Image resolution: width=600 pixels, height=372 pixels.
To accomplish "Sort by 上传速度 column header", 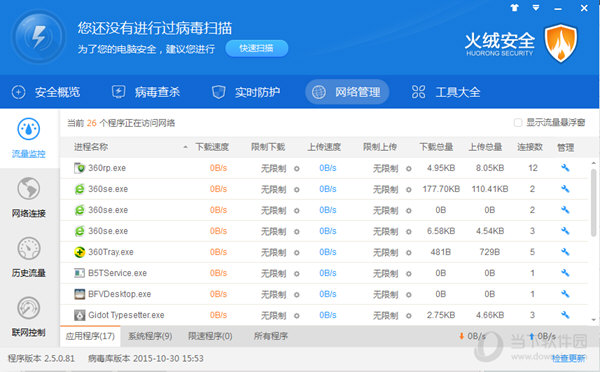I will coord(324,147).
